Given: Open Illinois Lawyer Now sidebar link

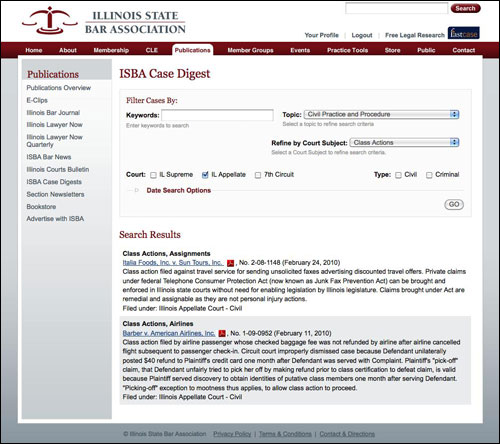Looking at the screenshot, I should tap(54, 125).
